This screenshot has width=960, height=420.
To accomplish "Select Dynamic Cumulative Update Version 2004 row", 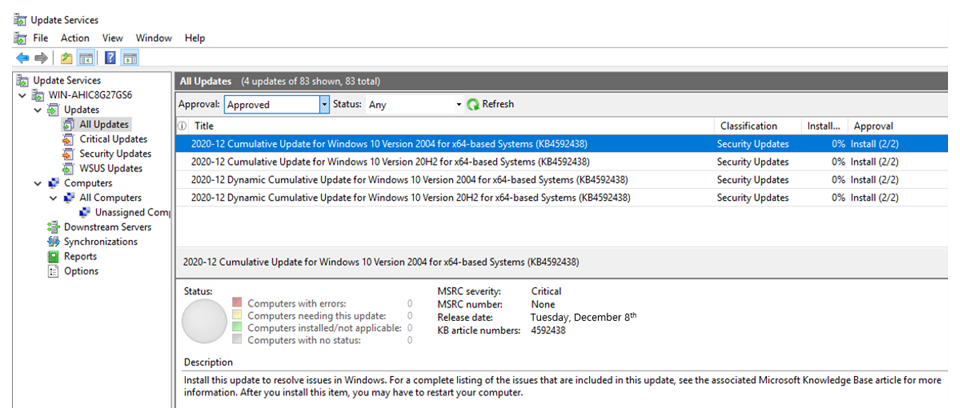I will click(562, 180).
